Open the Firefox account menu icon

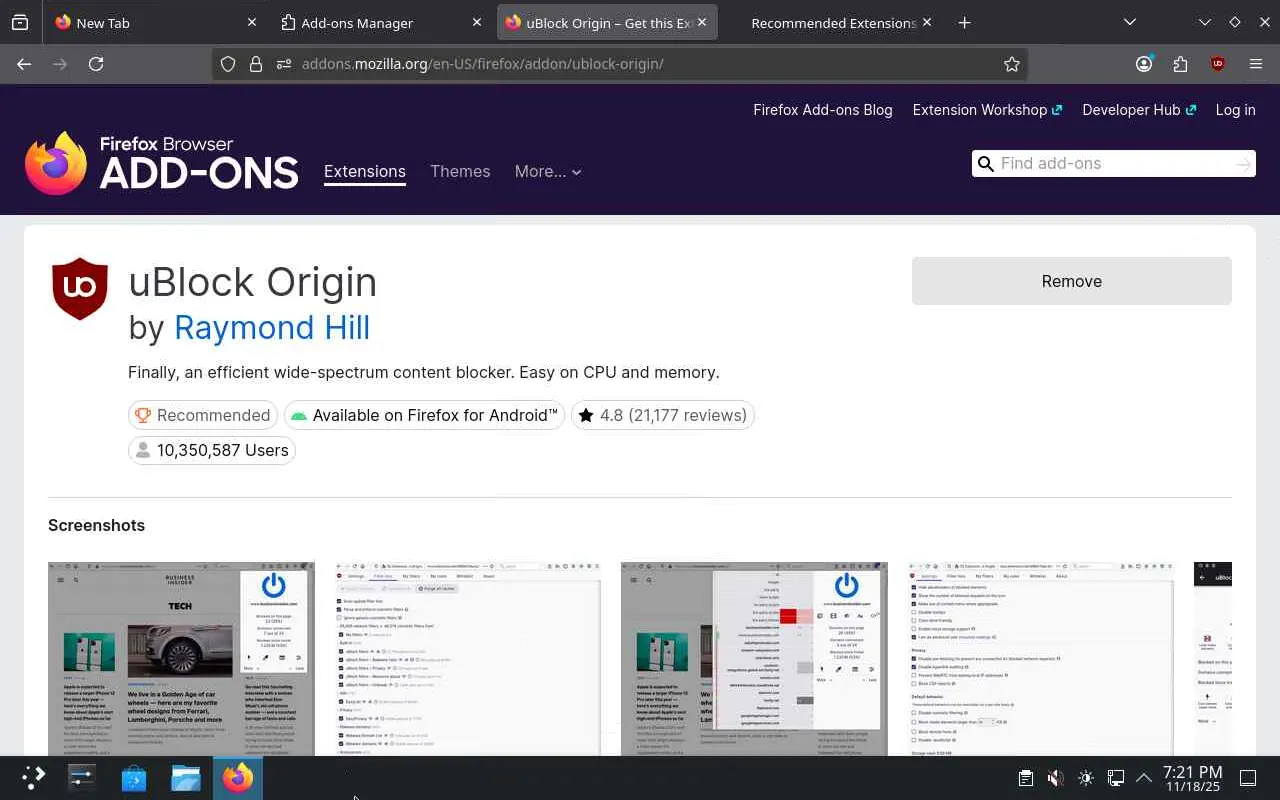[x=1144, y=64]
